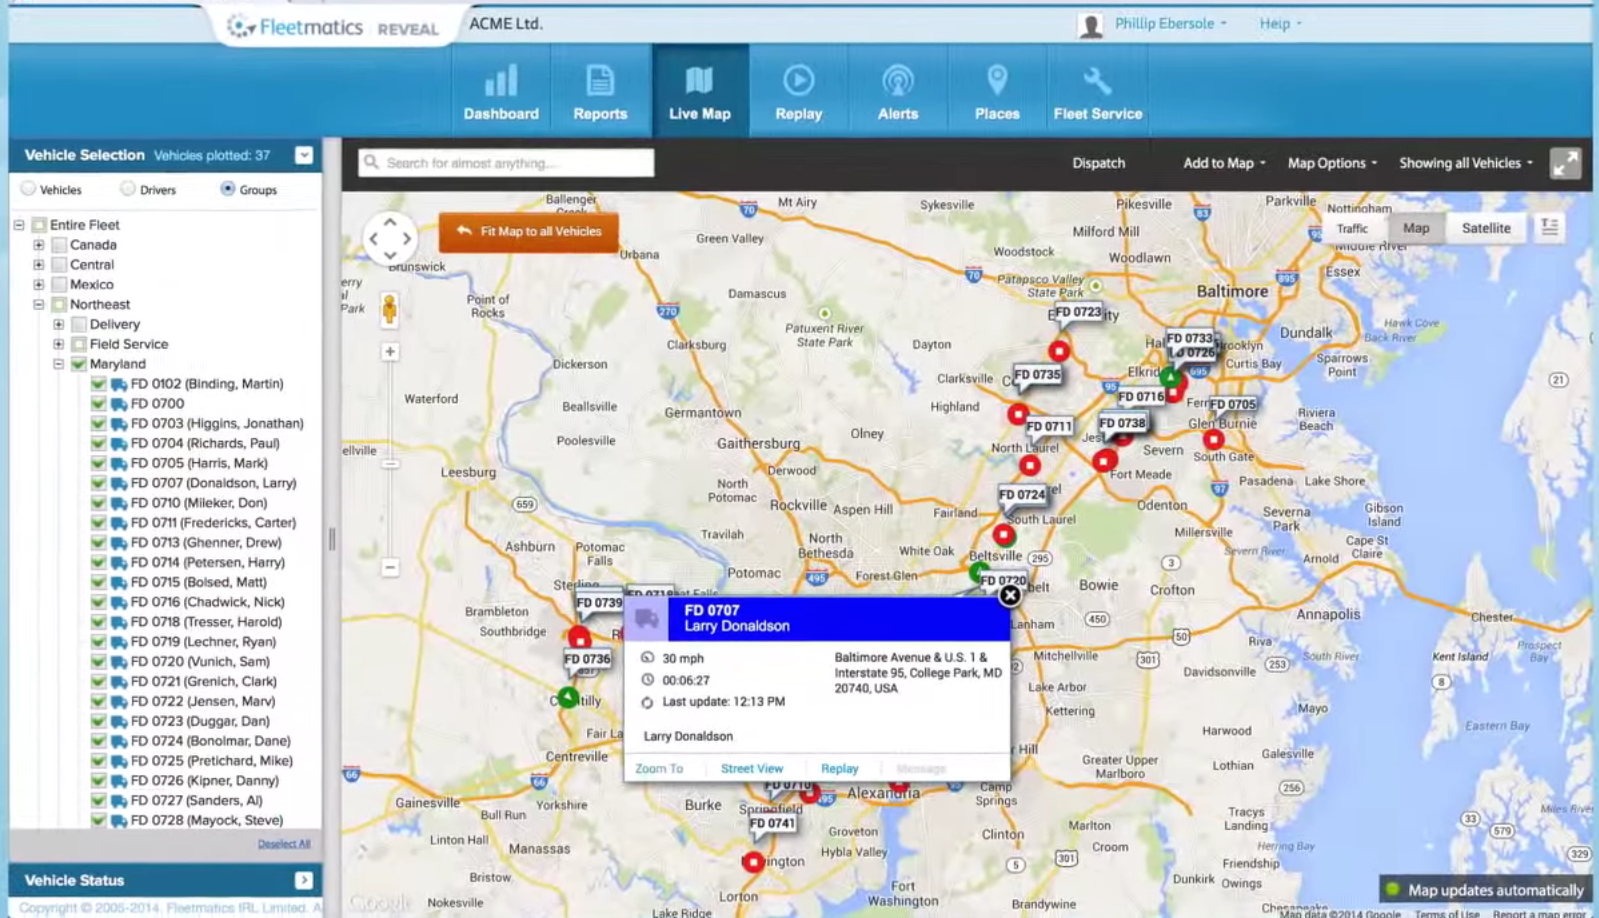Viewport: 1599px width, 918px height.
Task: Open the Places tab
Action: pyautogui.click(x=996, y=92)
